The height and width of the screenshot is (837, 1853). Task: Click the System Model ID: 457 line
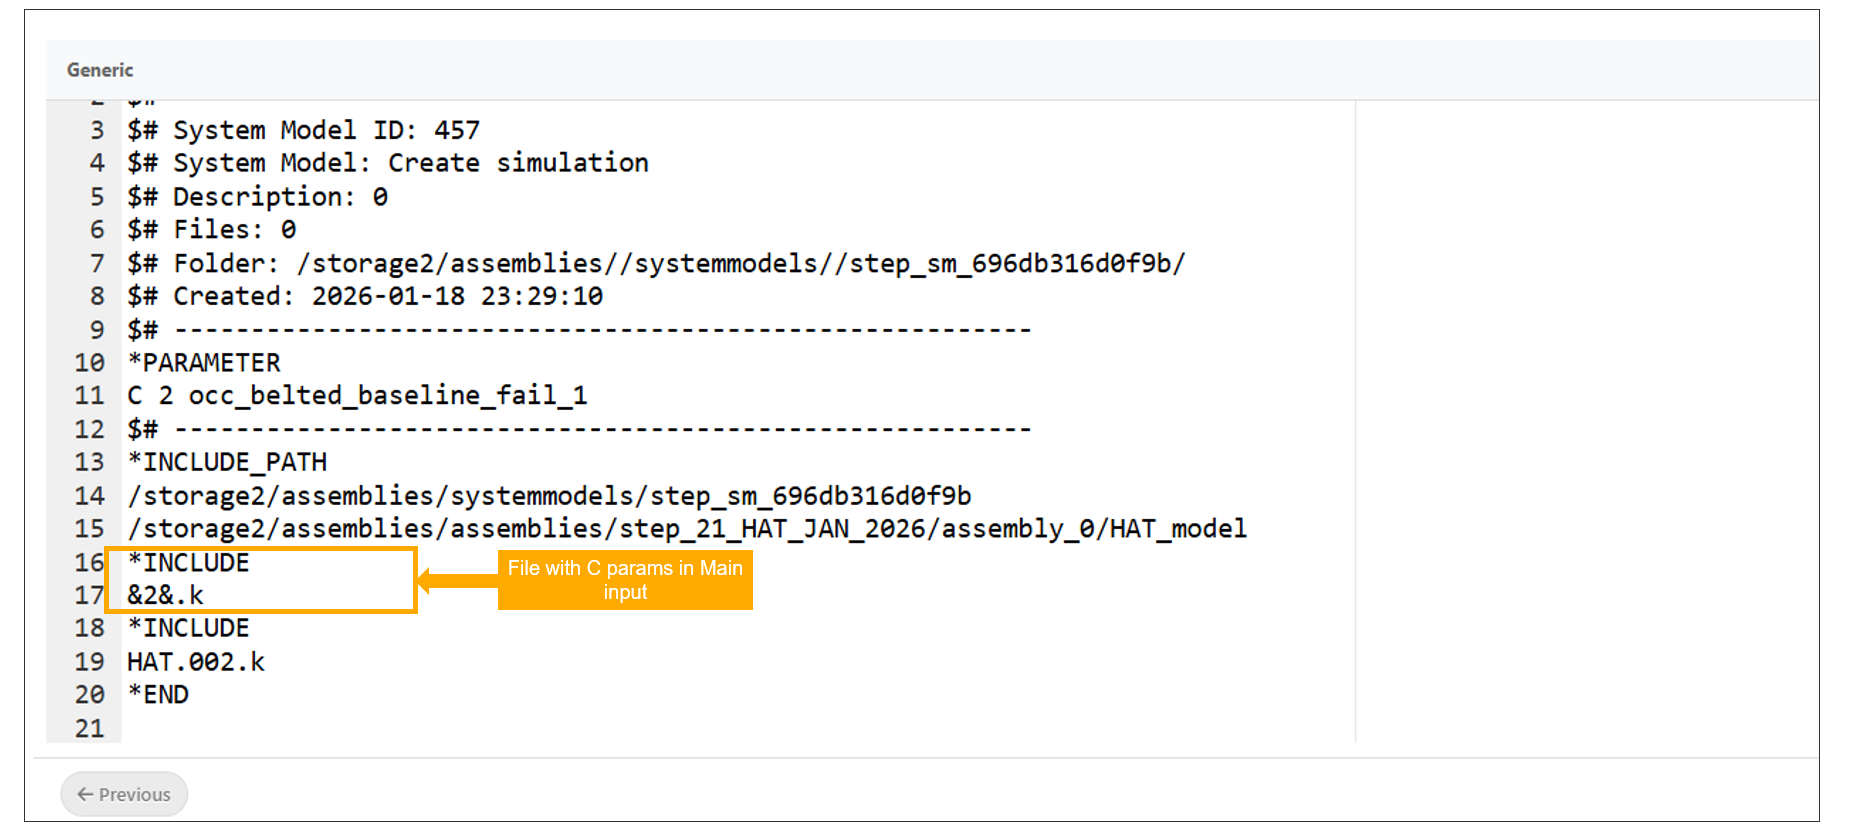click(x=303, y=130)
